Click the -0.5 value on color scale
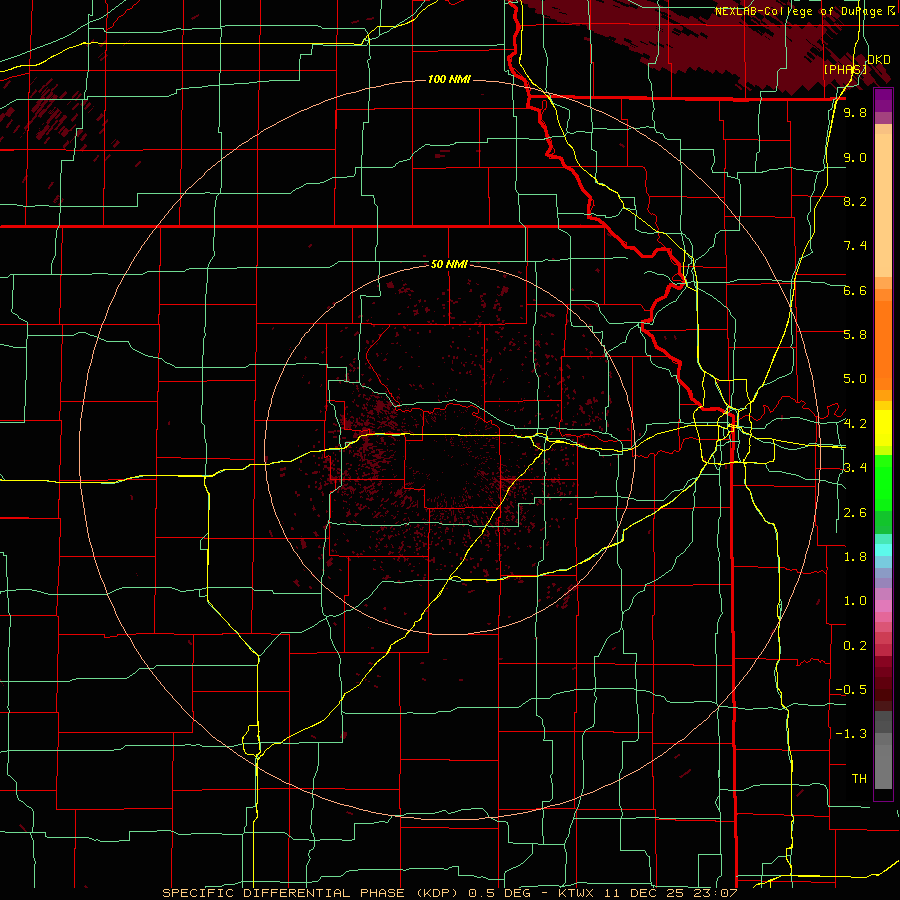The width and height of the screenshot is (900, 900). click(851, 690)
